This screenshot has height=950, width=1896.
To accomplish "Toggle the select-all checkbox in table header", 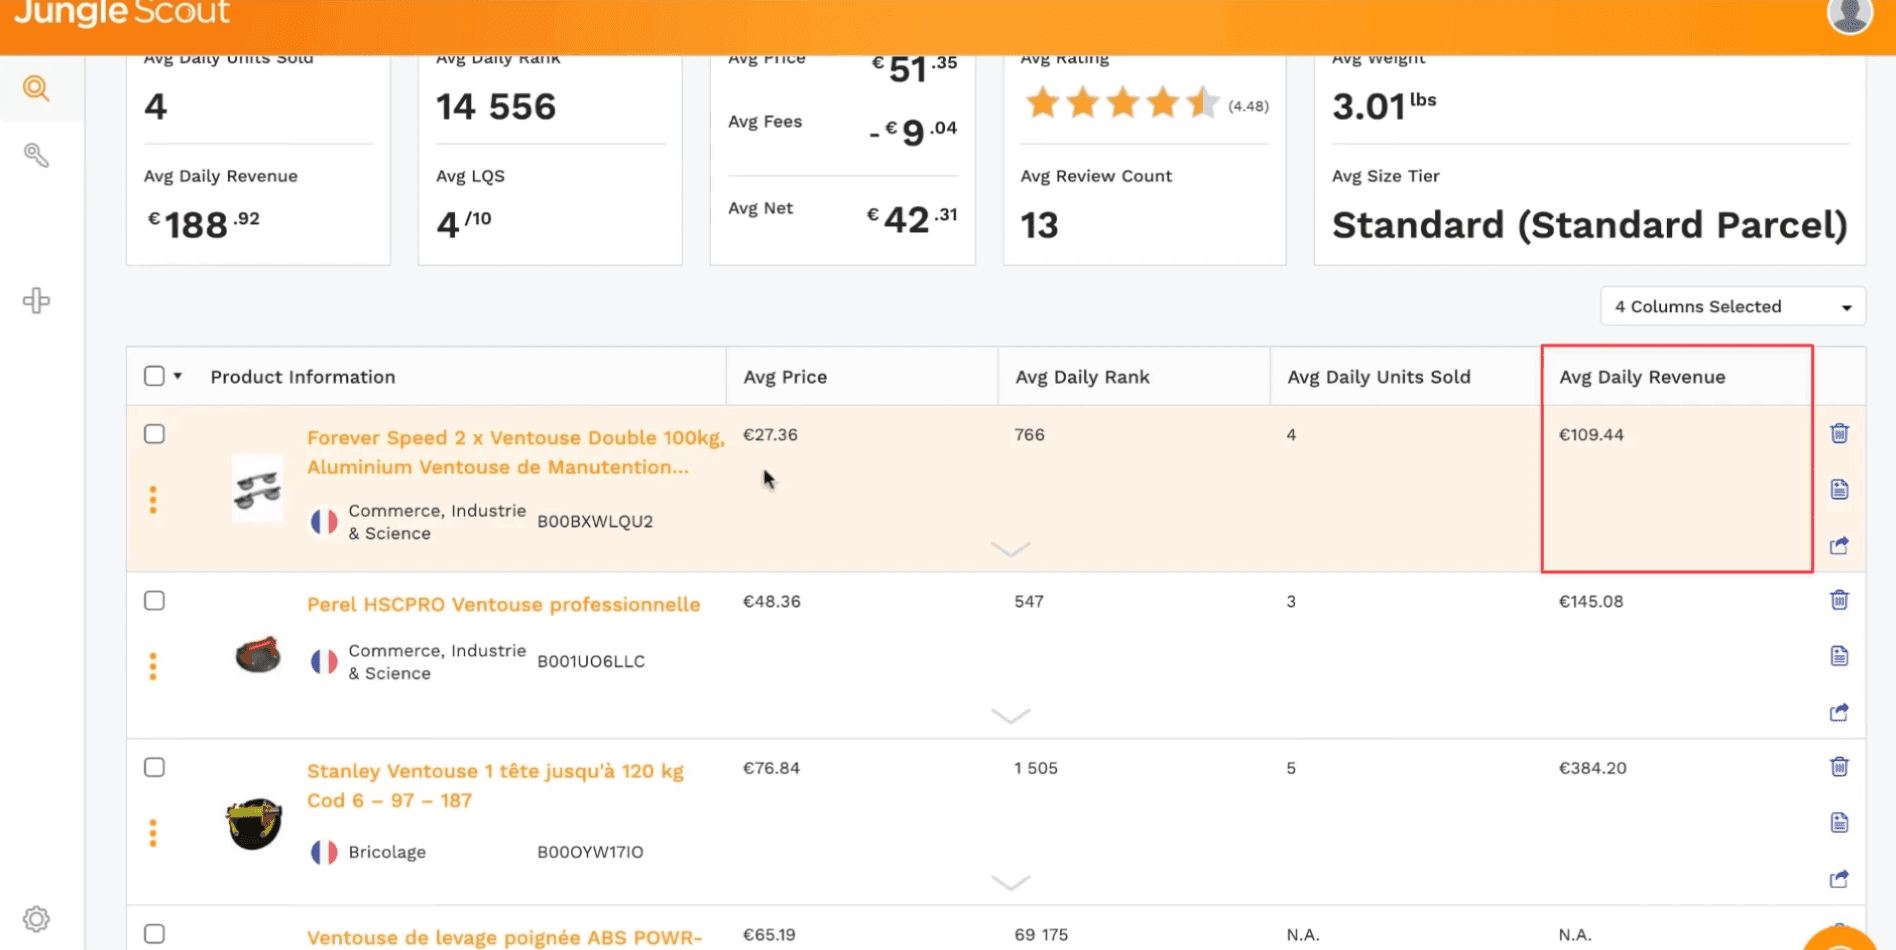I will [154, 376].
